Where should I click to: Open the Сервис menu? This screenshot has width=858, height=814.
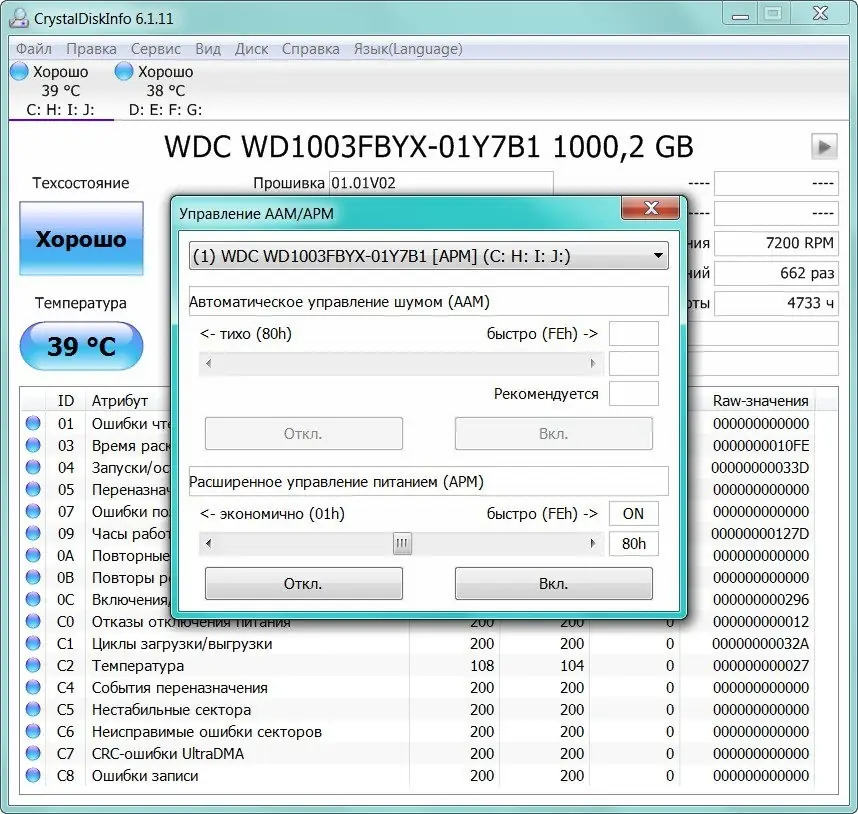click(x=155, y=49)
